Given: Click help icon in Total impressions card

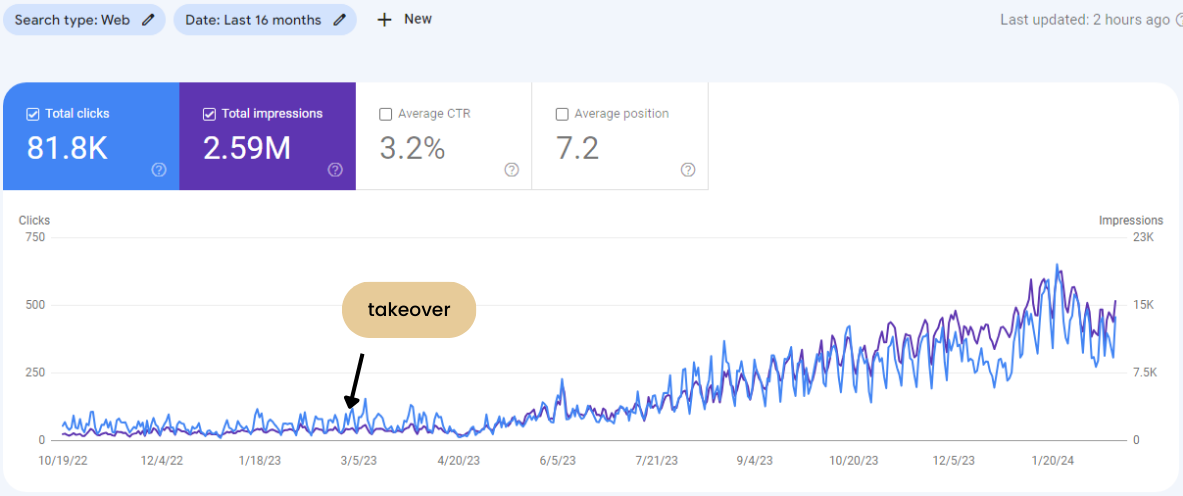Looking at the screenshot, I should (x=335, y=170).
